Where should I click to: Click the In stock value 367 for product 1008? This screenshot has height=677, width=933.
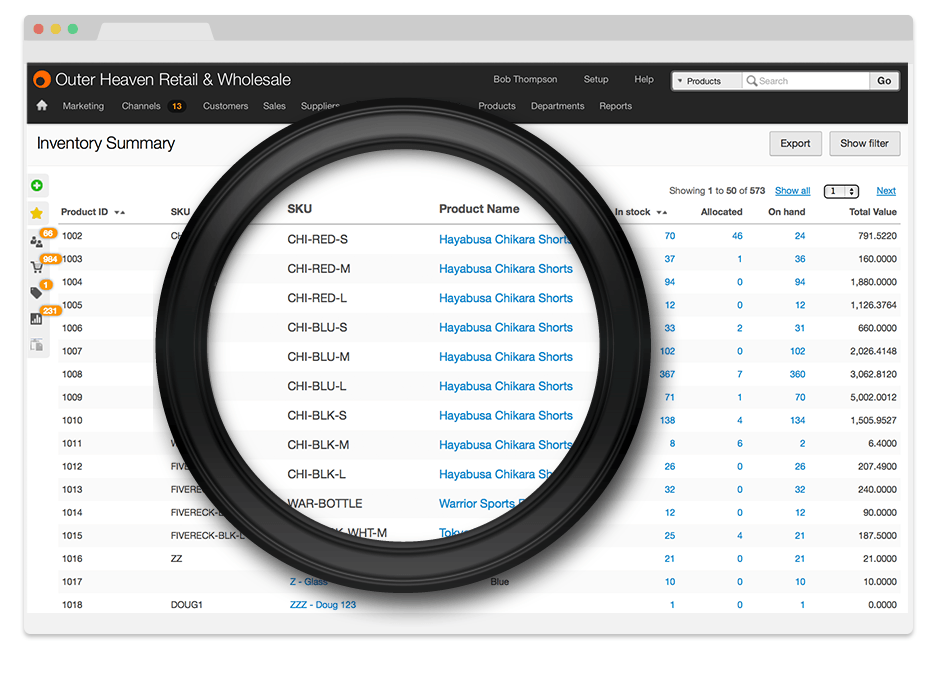point(667,374)
